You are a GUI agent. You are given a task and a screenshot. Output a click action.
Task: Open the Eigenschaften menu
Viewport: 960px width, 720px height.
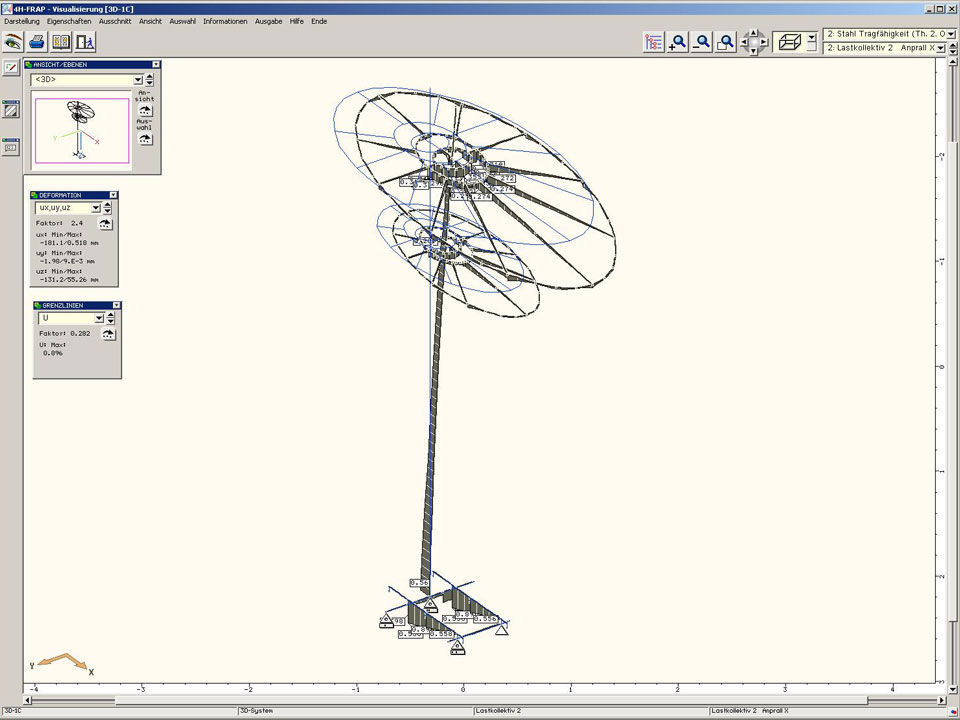pyautogui.click(x=69, y=21)
